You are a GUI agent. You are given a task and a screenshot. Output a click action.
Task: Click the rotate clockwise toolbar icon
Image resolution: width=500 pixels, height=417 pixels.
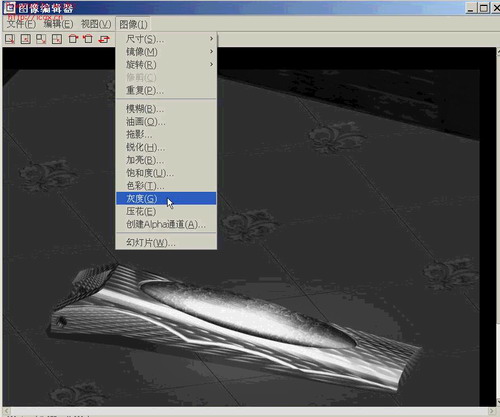coord(73,39)
